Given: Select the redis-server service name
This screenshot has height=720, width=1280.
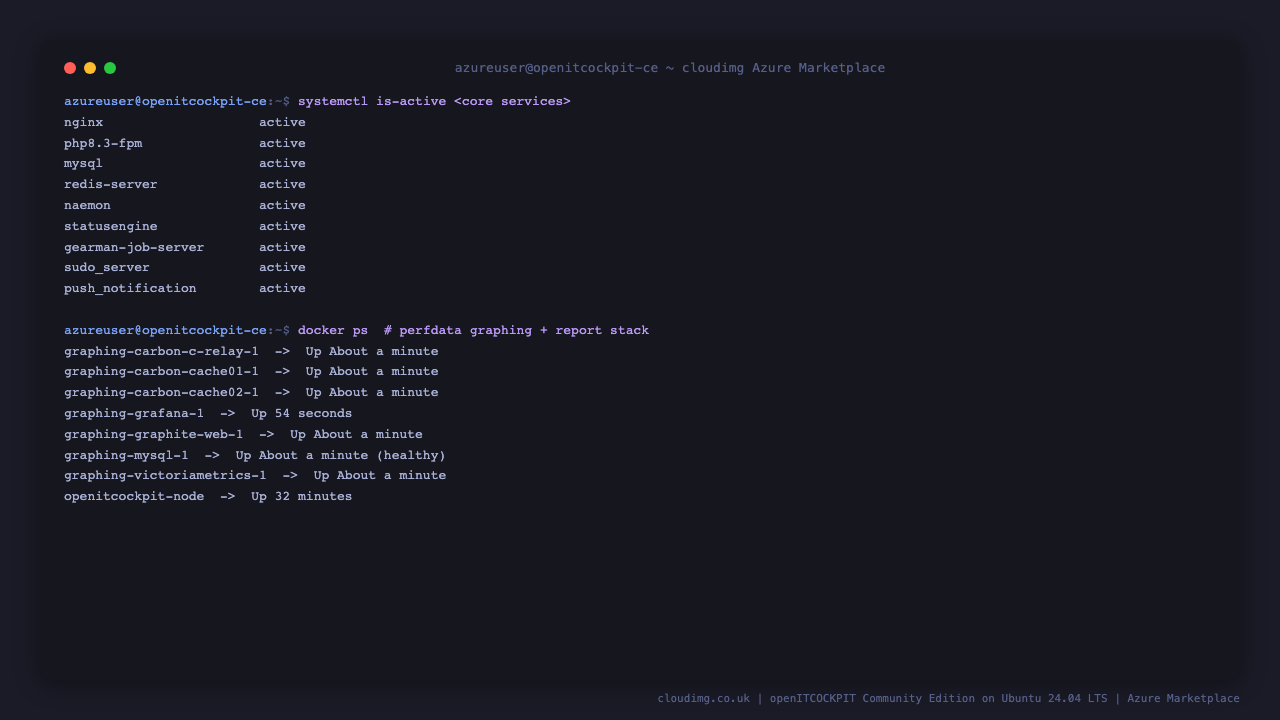Looking at the screenshot, I should pos(111,185).
